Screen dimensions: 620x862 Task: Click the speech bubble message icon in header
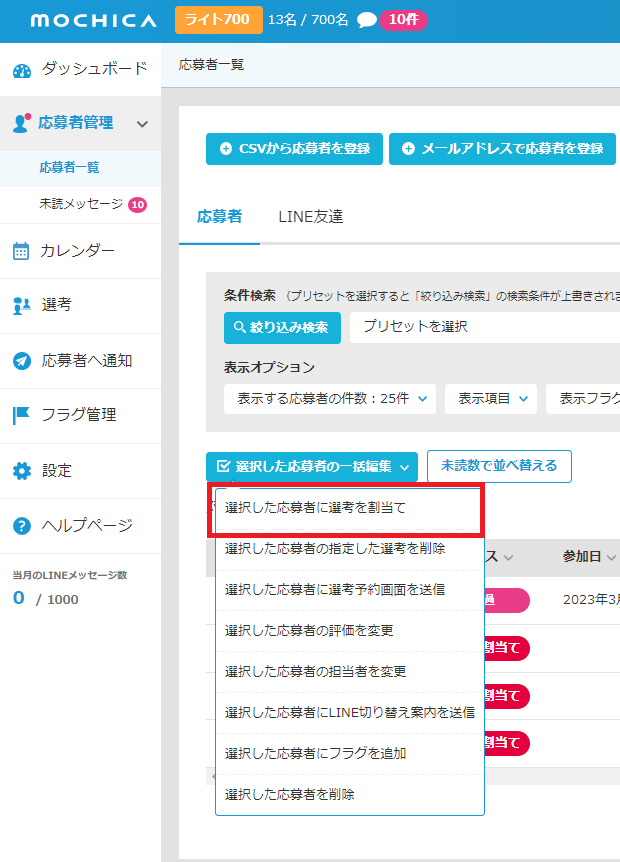pyautogui.click(x=366, y=21)
